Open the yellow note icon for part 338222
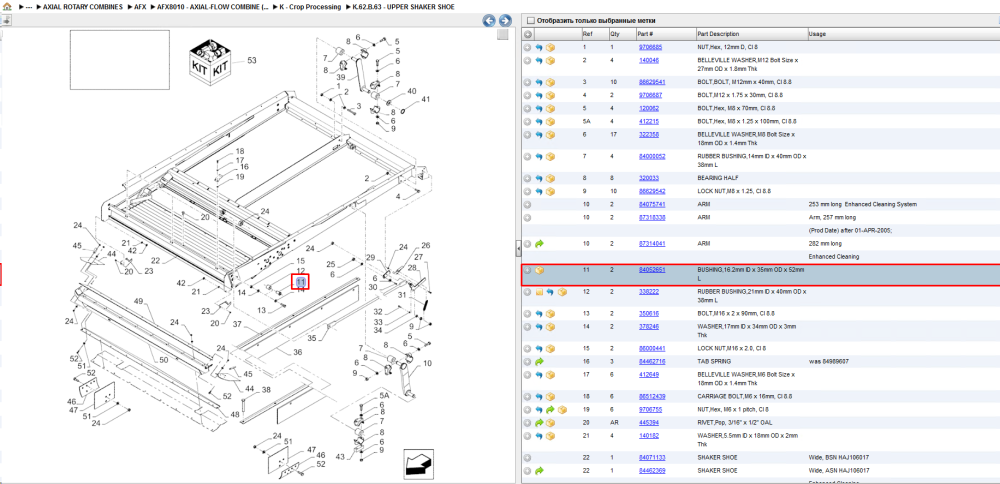This screenshot has width=1000, height=484. (x=539, y=292)
